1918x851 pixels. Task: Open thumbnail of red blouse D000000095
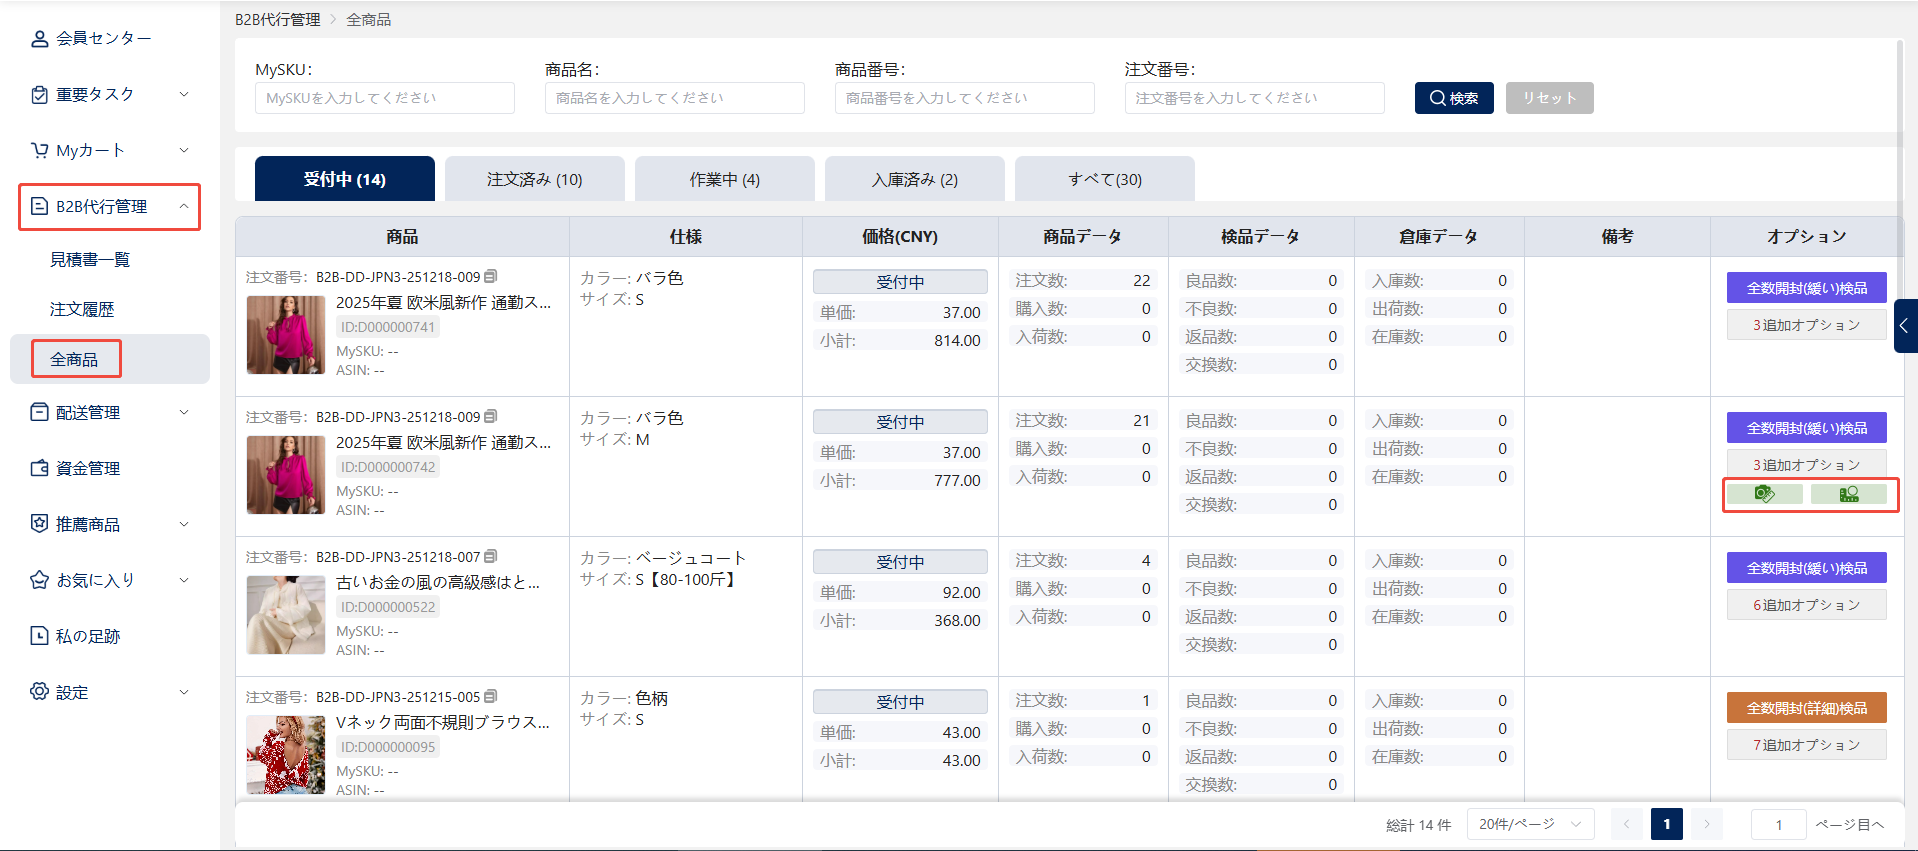[x=286, y=755]
